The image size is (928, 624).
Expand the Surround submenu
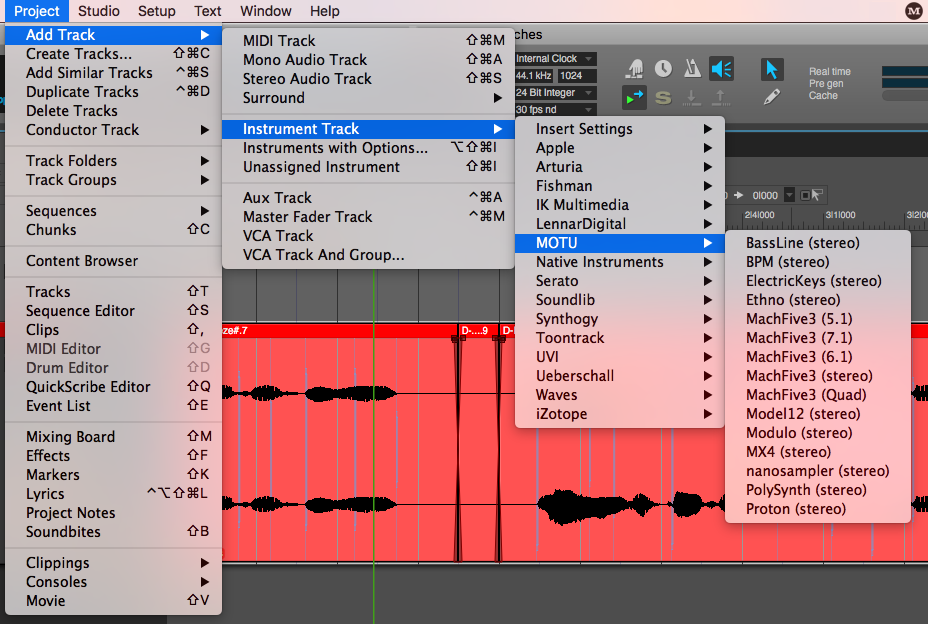point(368,98)
